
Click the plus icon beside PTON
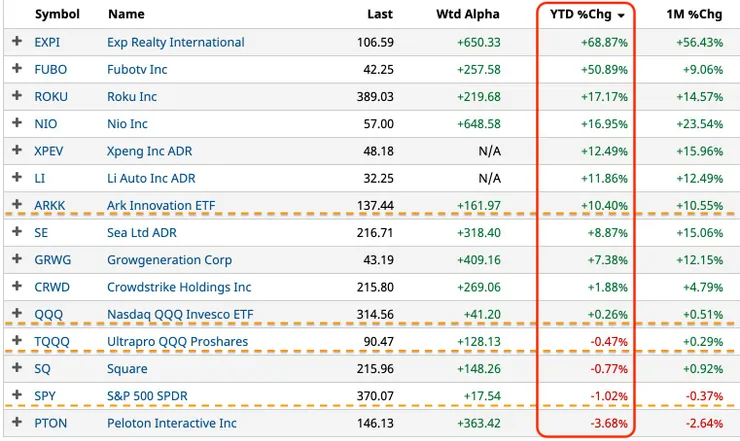point(16,423)
